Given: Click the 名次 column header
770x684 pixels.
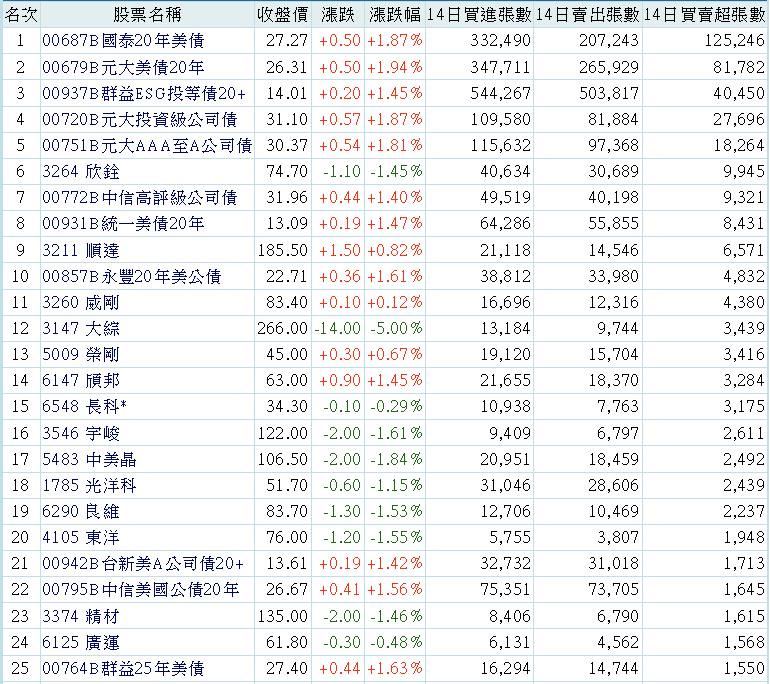Looking at the screenshot, I should coord(21,15).
